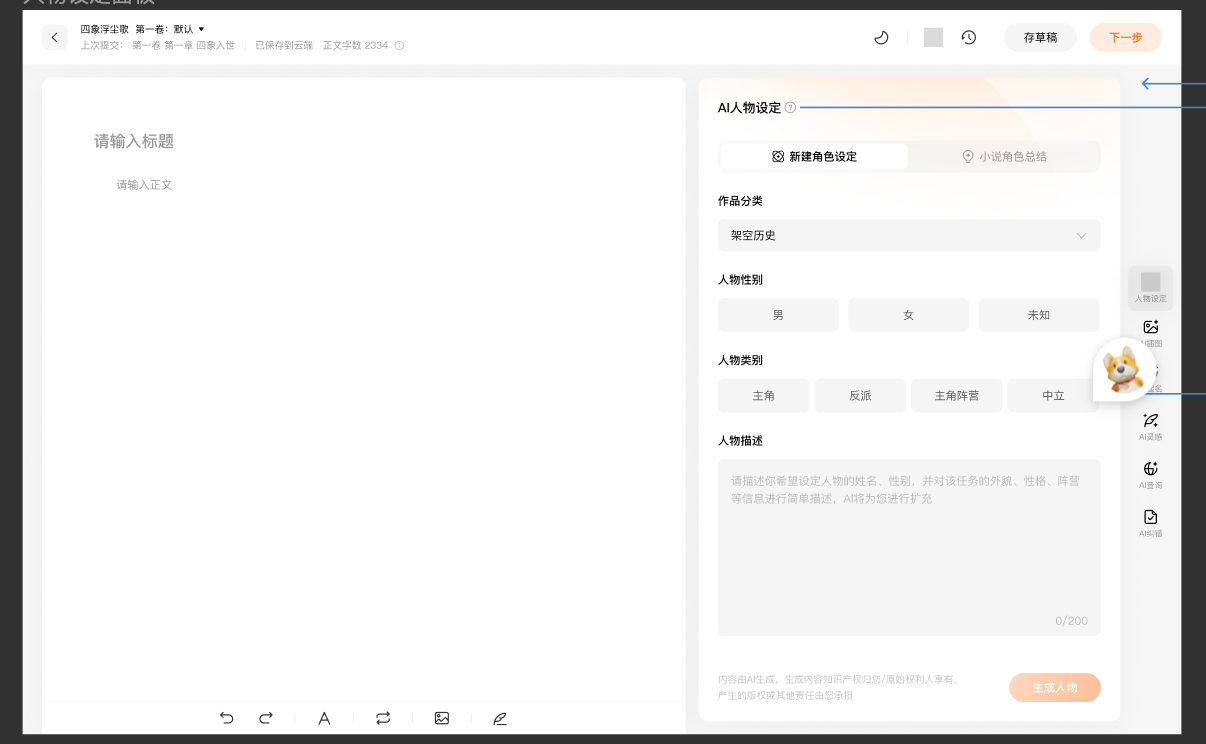Open AI灵感 inspiration tool

pyautogui.click(x=1150, y=425)
